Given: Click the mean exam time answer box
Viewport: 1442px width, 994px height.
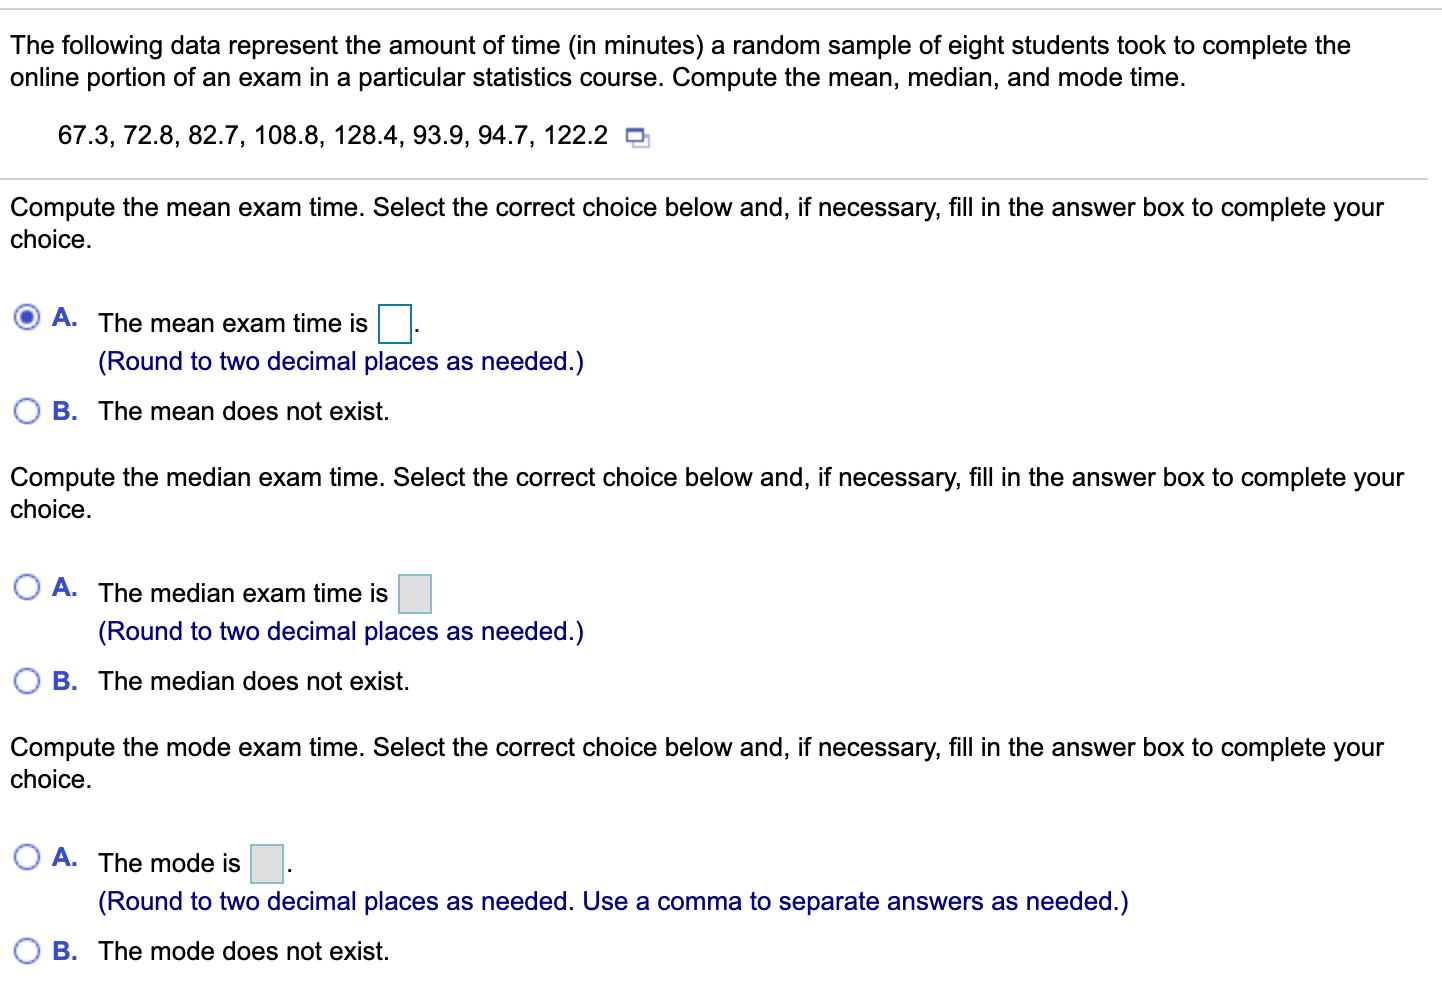Looking at the screenshot, I should click(395, 323).
